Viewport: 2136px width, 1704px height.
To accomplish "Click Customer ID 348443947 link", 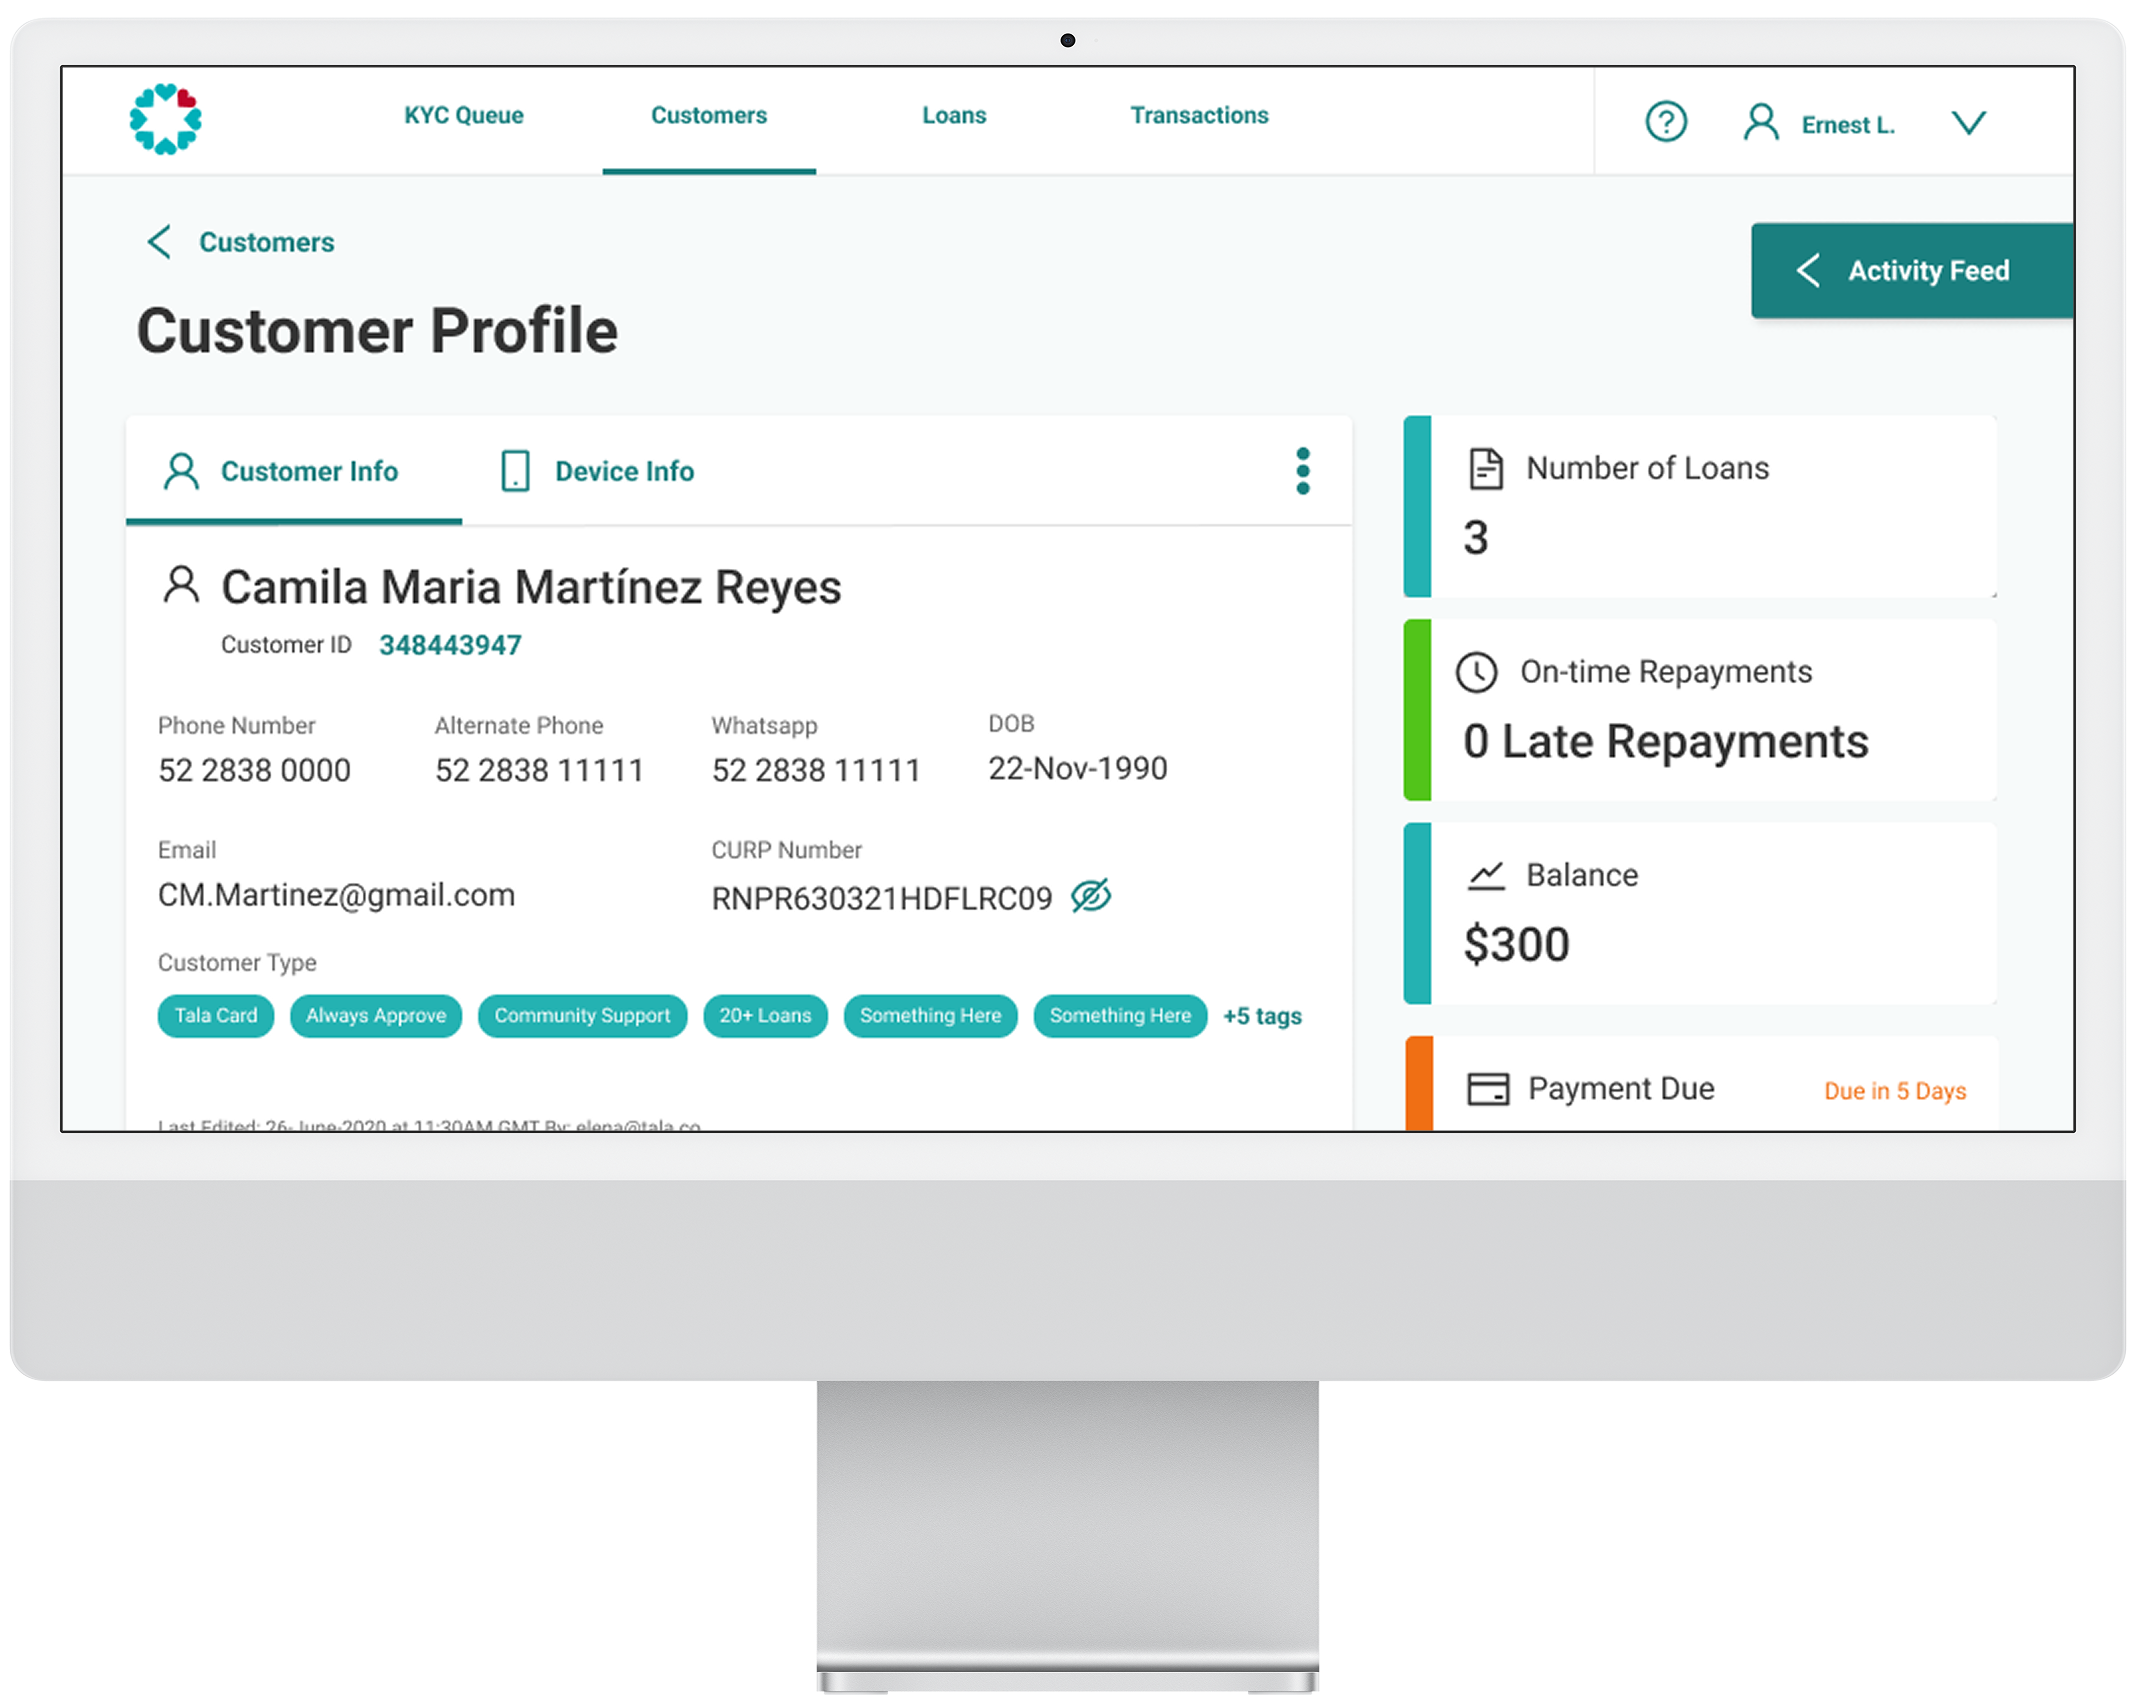I will pos(450,645).
